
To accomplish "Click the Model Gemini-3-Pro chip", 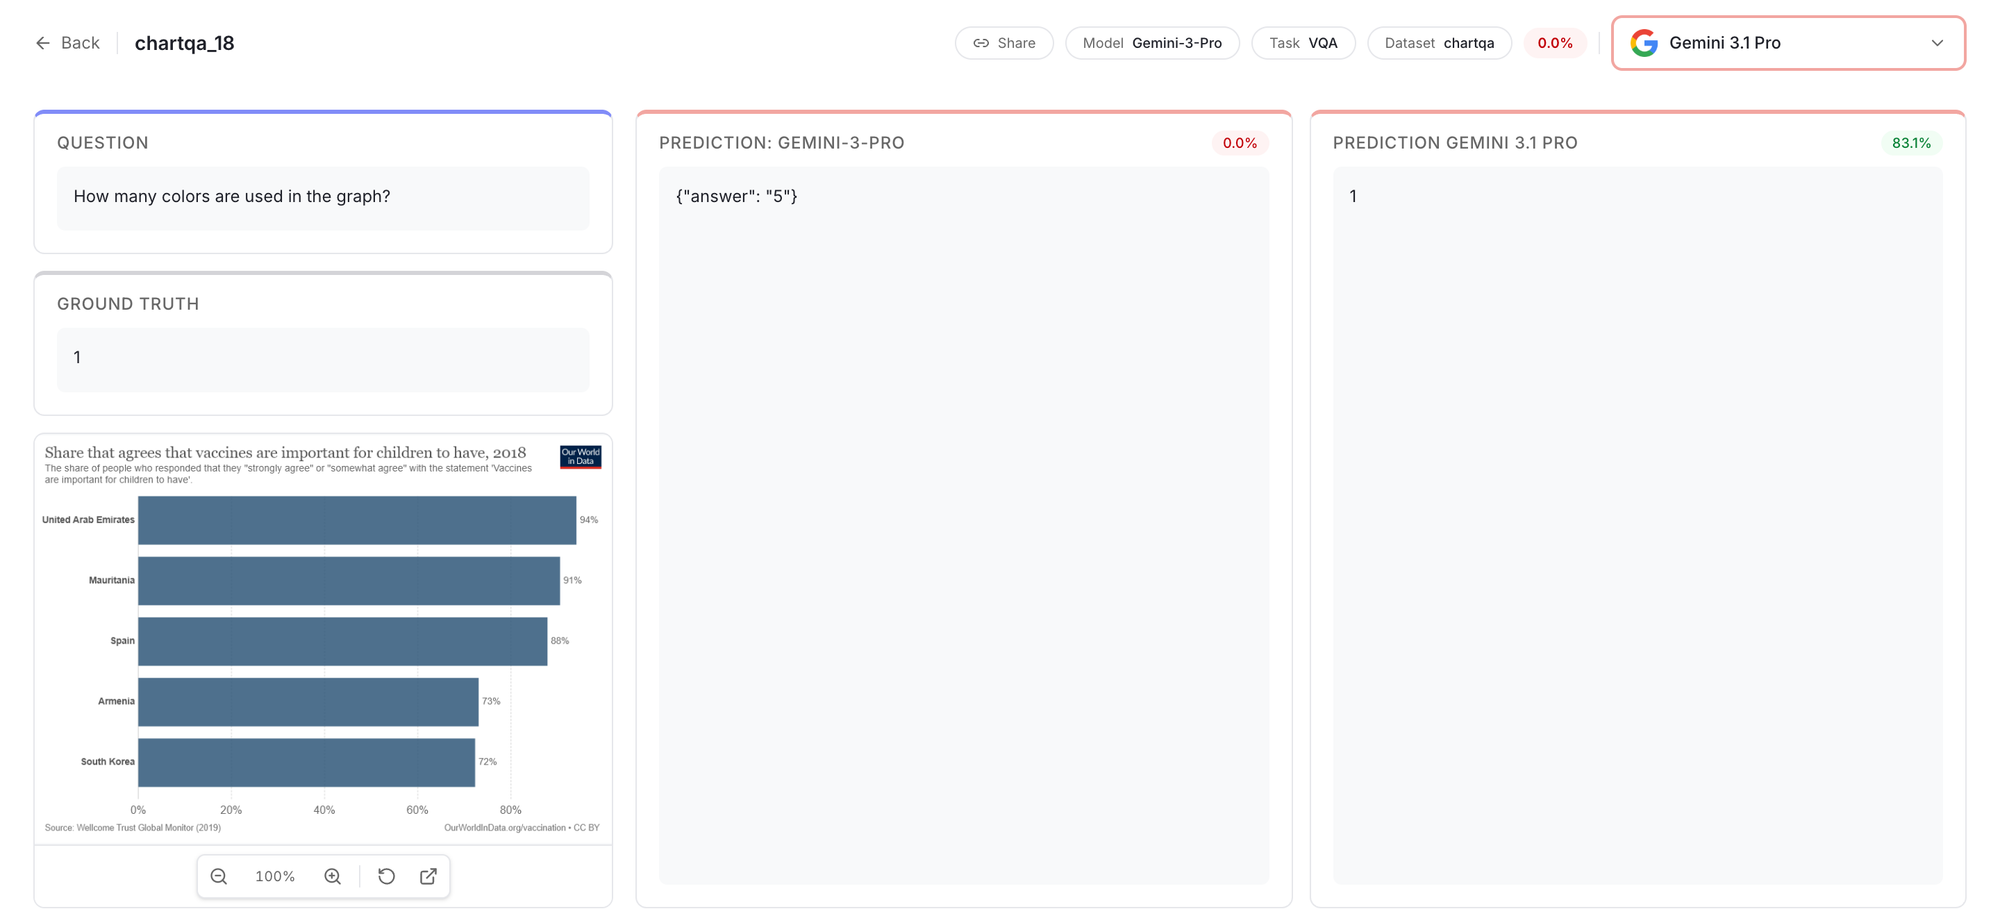I will [x=1152, y=43].
